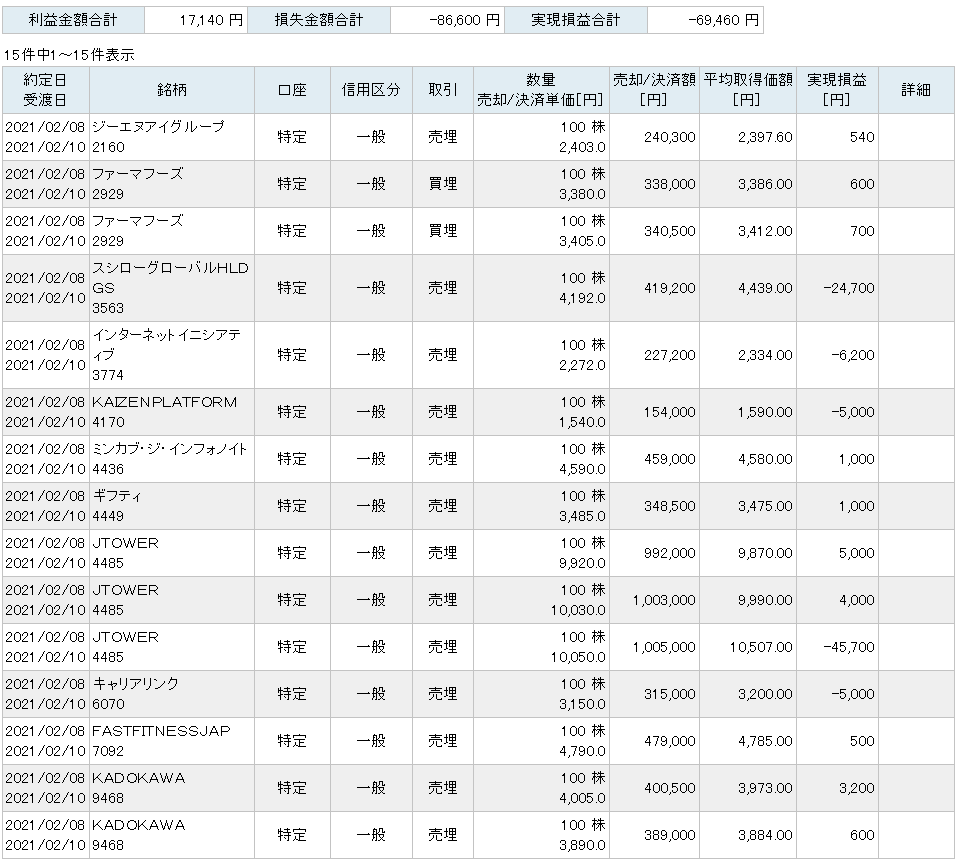Click the 389,000 settlement amount for KADOKAWA
The image size is (960, 864).
click(x=669, y=835)
